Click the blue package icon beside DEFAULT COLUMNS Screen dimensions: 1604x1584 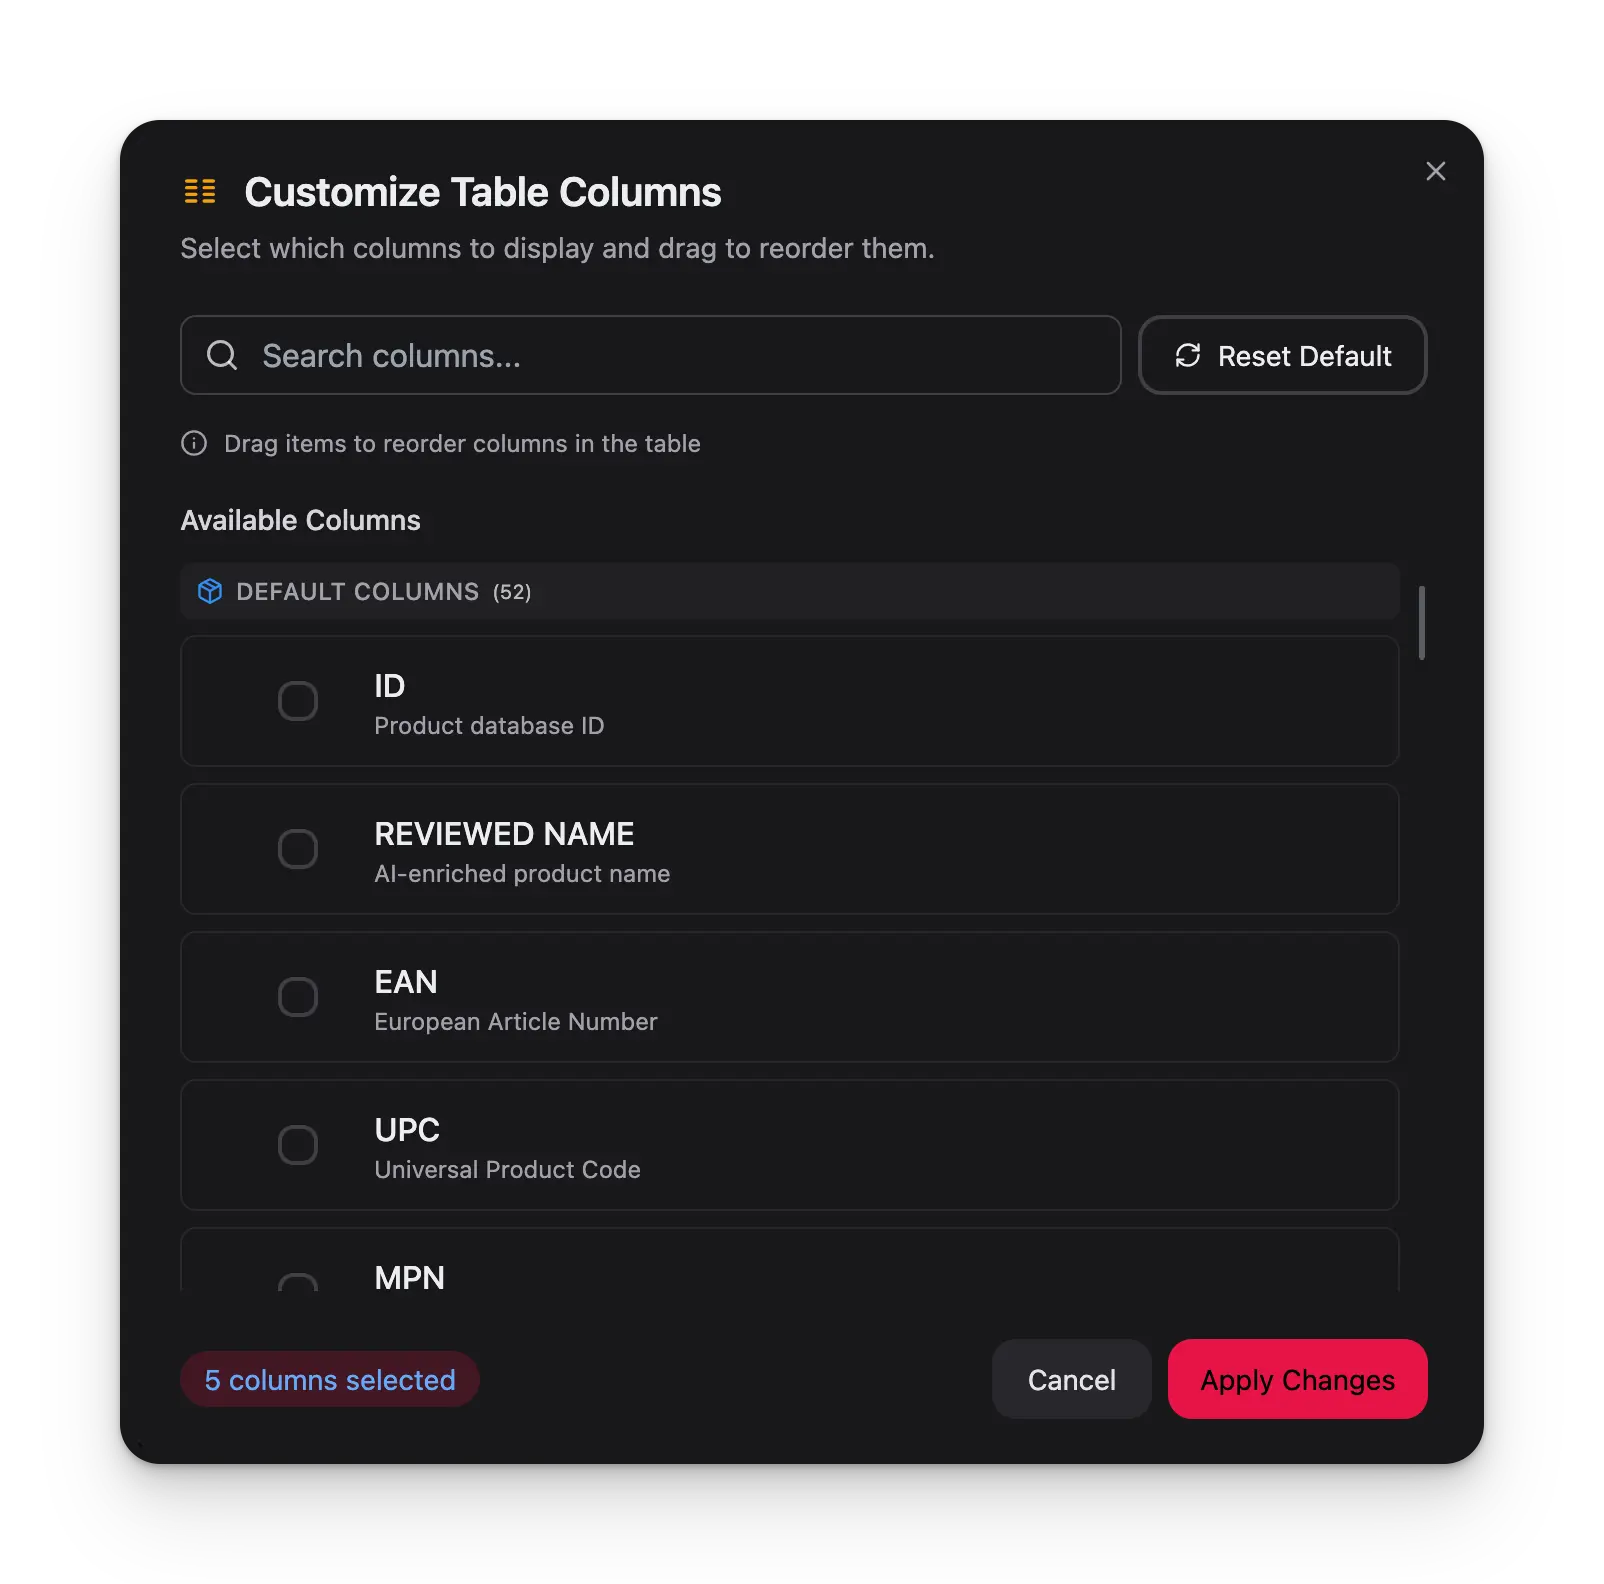pyautogui.click(x=210, y=591)
